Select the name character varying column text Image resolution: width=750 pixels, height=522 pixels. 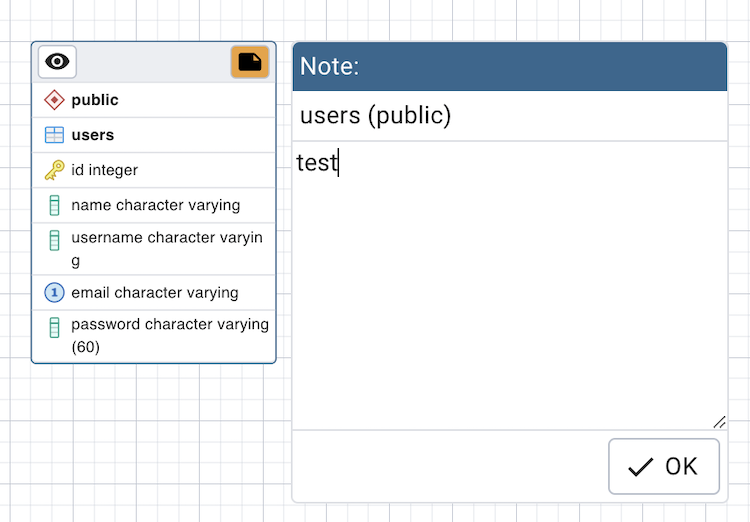pyautogui.click(x=156, y=205)
